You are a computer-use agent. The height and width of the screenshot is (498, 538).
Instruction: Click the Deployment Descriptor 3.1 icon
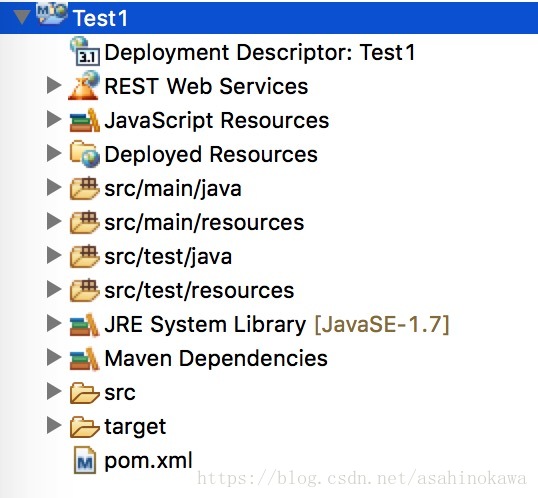tap(85, 51)
